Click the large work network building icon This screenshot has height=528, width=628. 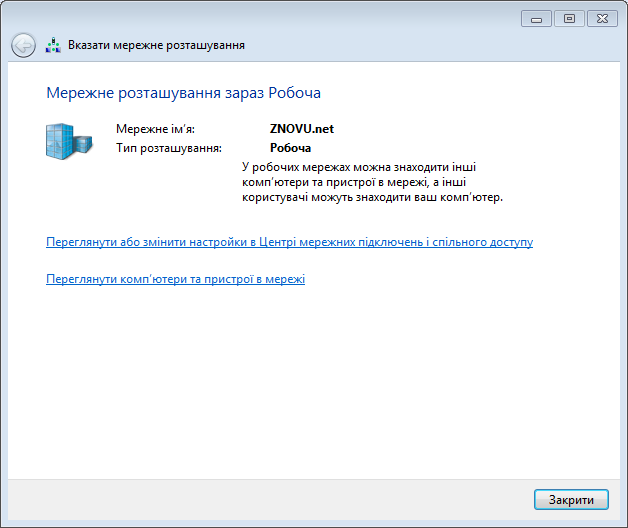tap(68, 141)
